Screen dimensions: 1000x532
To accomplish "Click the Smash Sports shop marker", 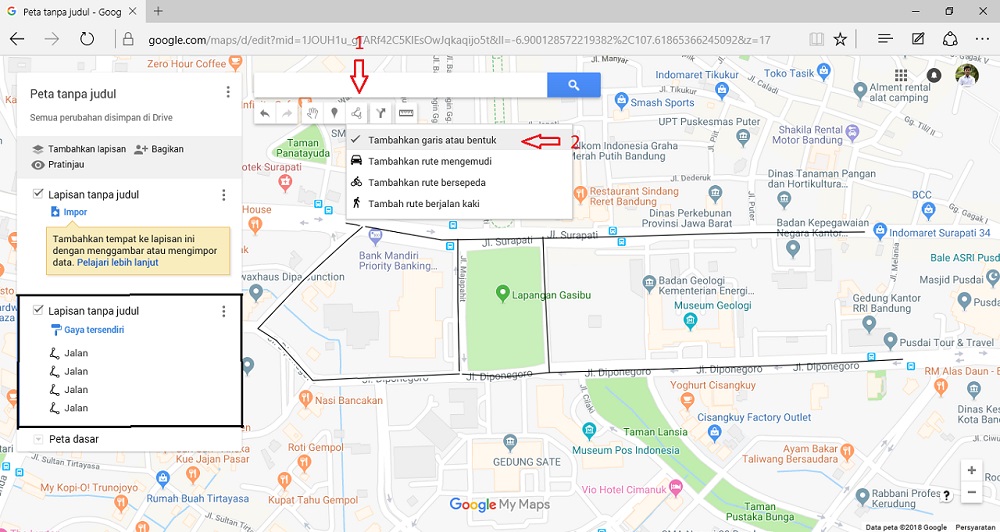I will [x=621, y=101].
